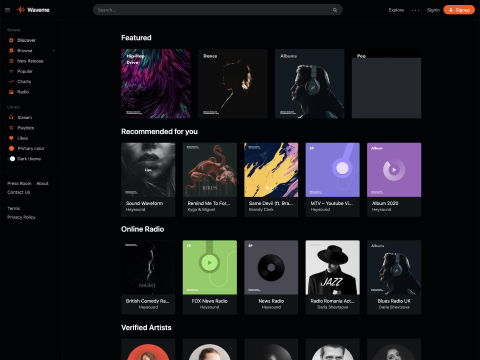This screenshot has width=480, height=360.
Task: Click the Playlists sidebar icon
Action: pos(11,128)
